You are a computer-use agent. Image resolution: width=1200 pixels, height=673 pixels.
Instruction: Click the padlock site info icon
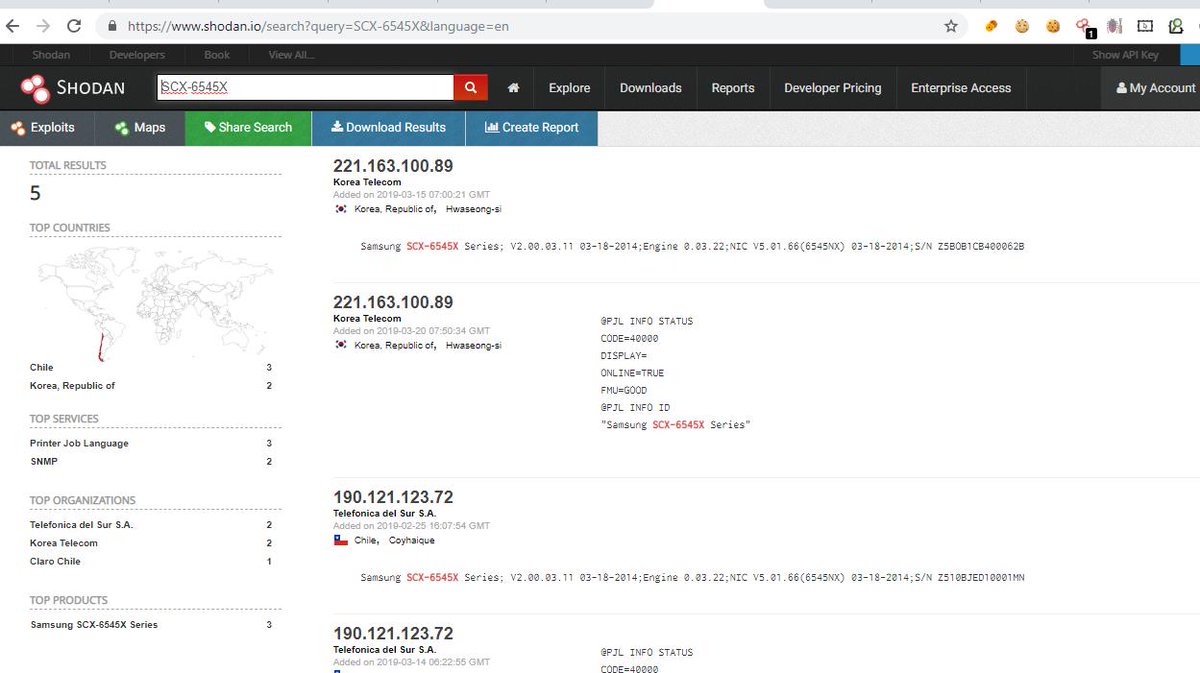click(111, 26)
